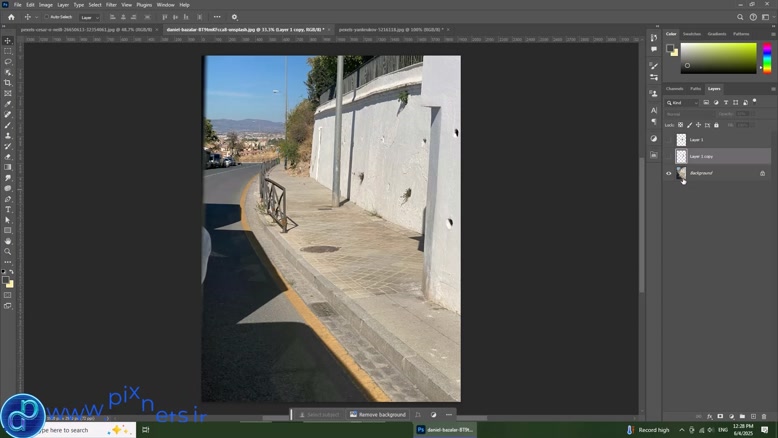
Task: Enable the Auto-Select checkbox
Action: pos(48,17)
